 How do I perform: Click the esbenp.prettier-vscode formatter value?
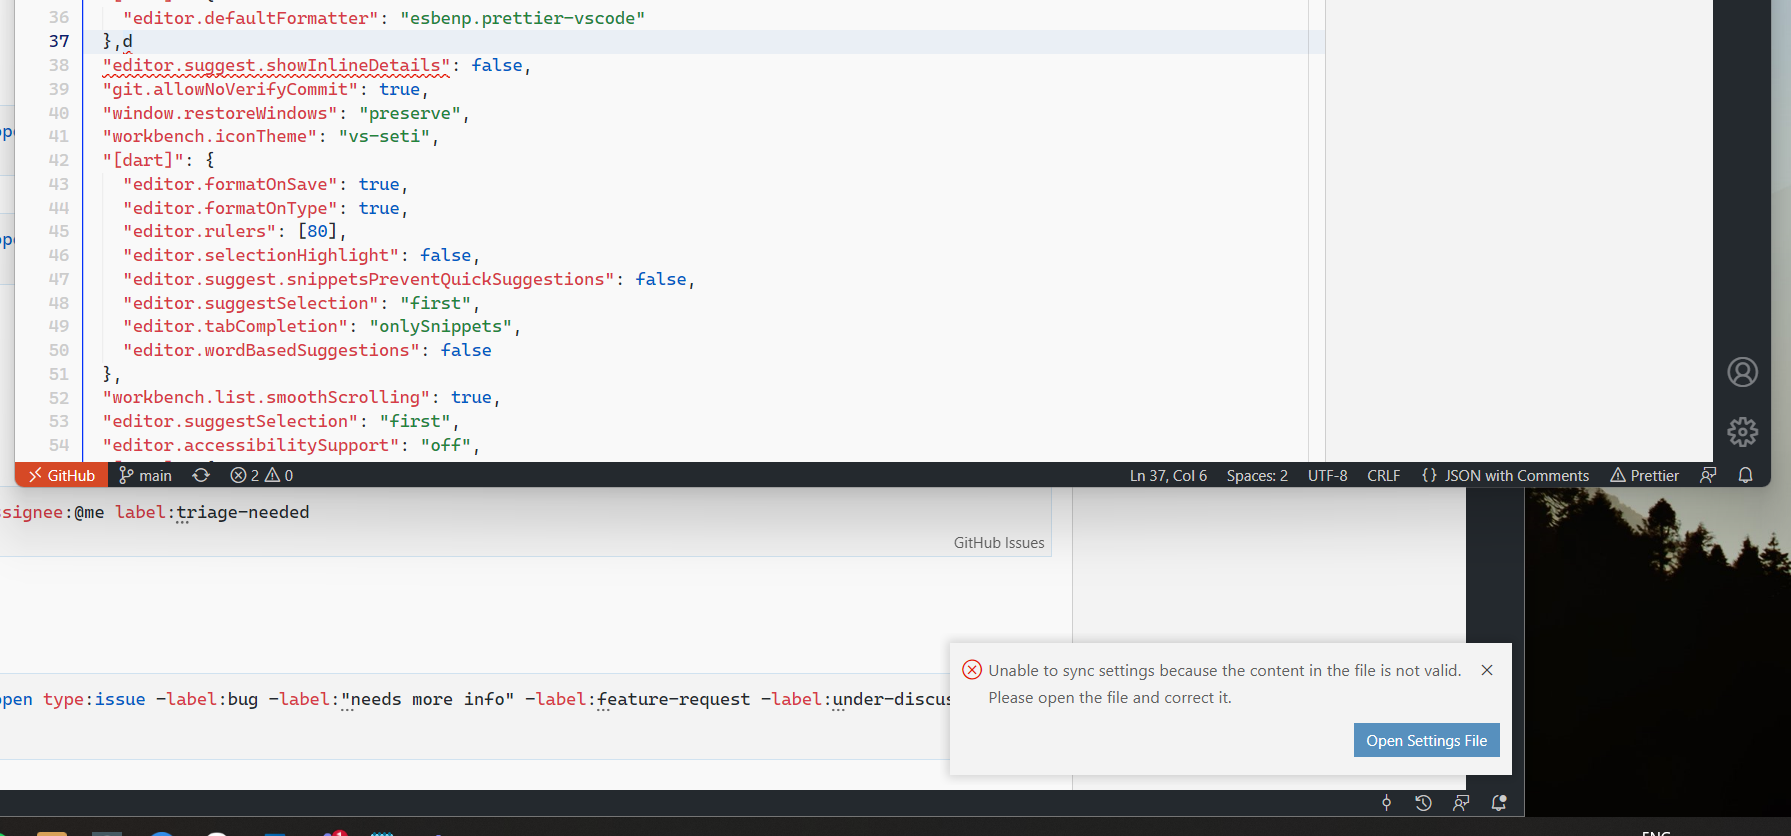click(522, 18)
